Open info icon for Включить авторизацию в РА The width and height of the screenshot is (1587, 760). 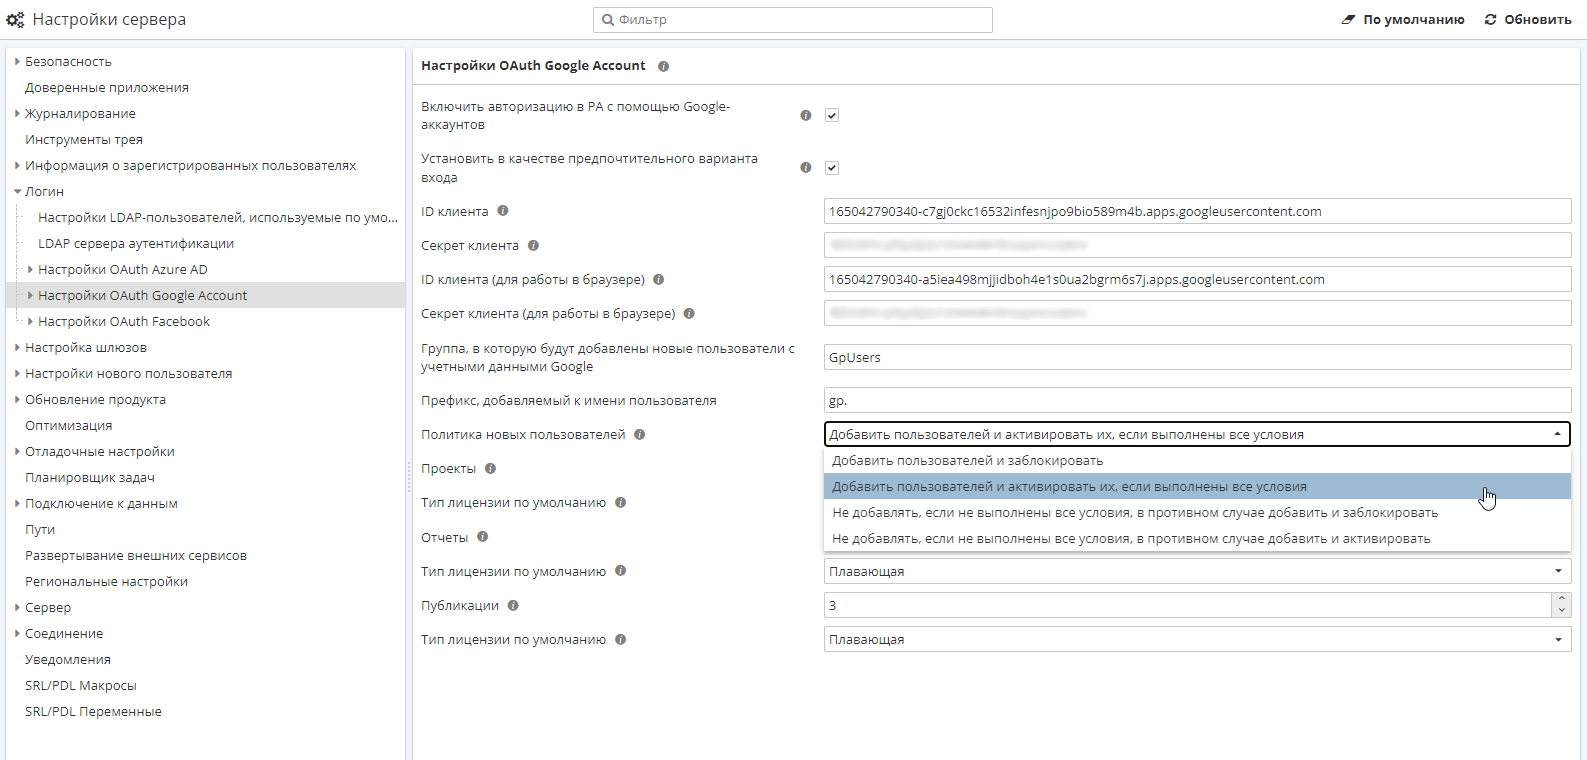[x=806, y=115]
